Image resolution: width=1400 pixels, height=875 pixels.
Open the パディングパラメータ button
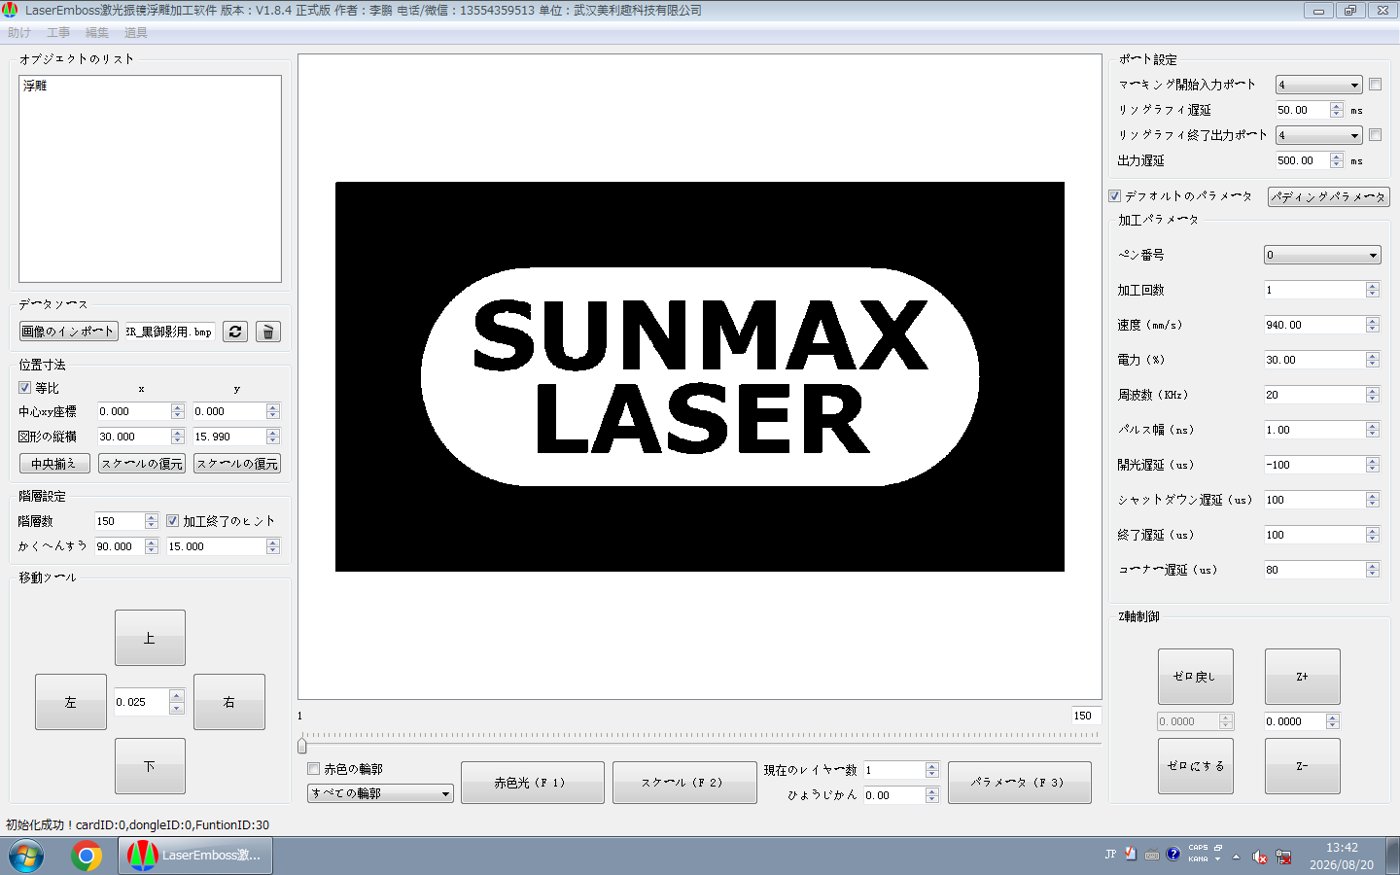(x=1329, y=197)
